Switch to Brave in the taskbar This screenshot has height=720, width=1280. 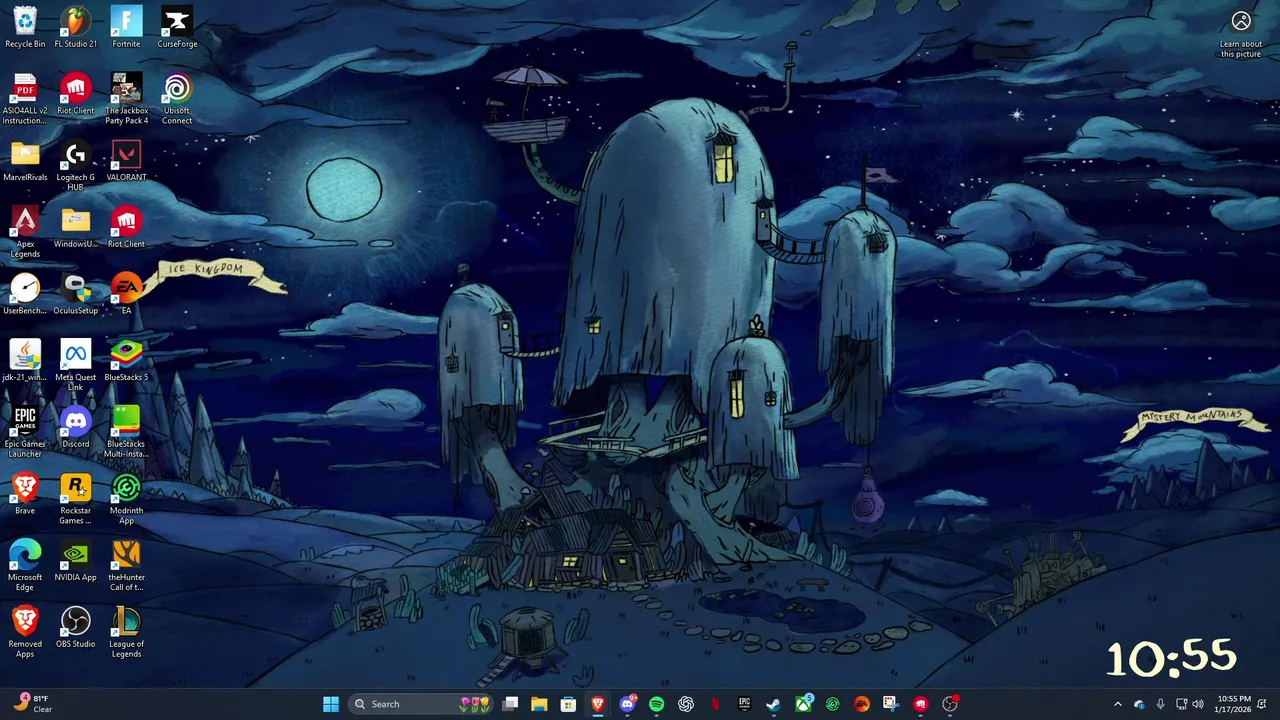pos(598,704)
